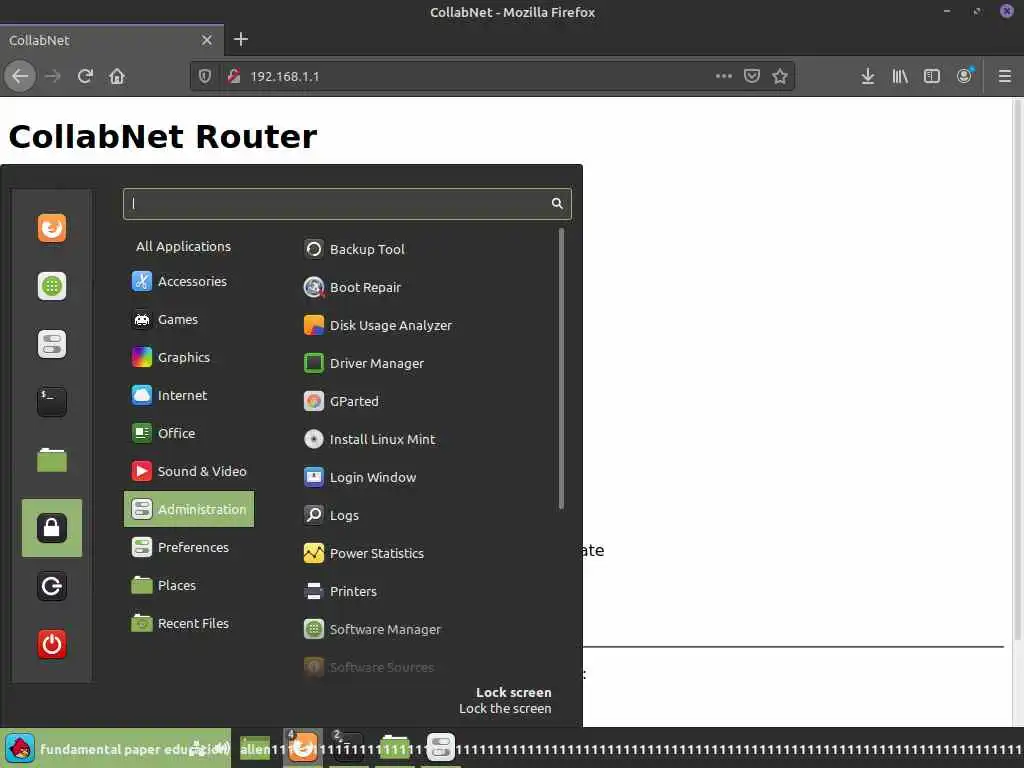Click file manager window button in panel

pyautogui.click(x=394, y=748)
